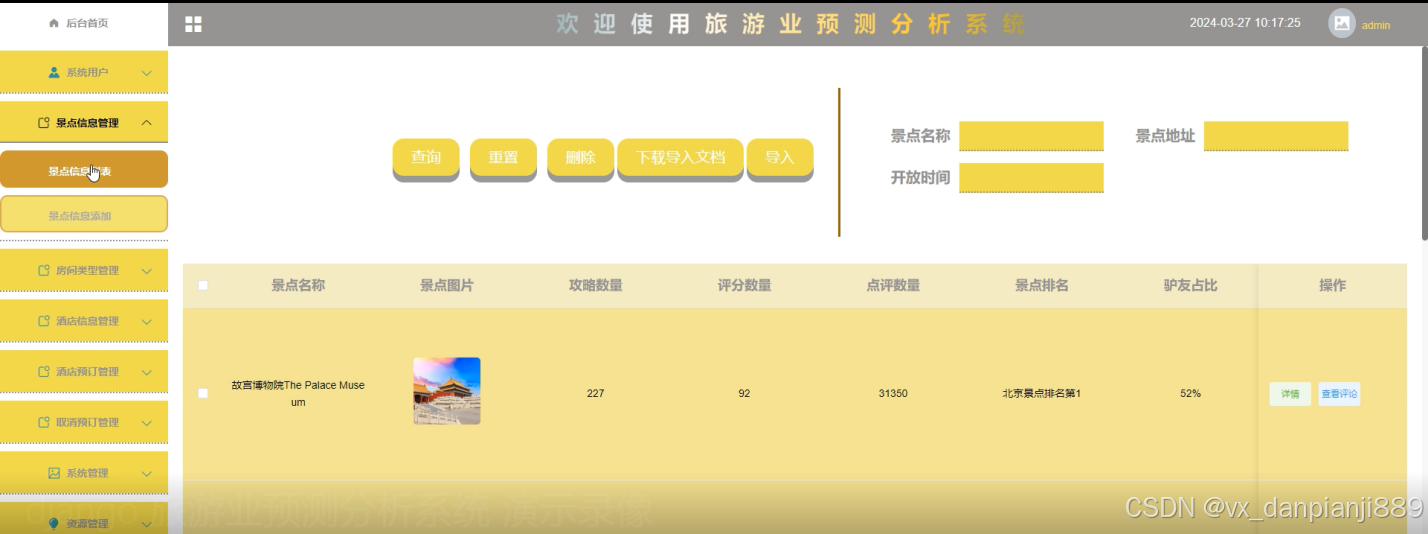This screenshot has height=534, width=1428.
Task: Expand the 系统用户 menu chevron
Action: coord(147,73)
